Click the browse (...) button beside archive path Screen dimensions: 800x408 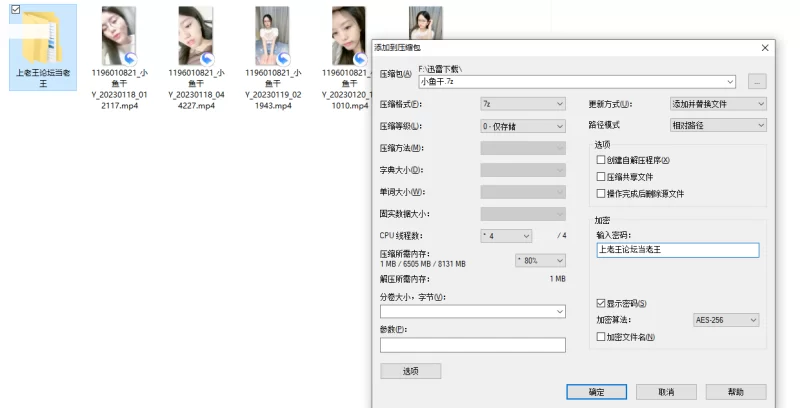point(757,82)
